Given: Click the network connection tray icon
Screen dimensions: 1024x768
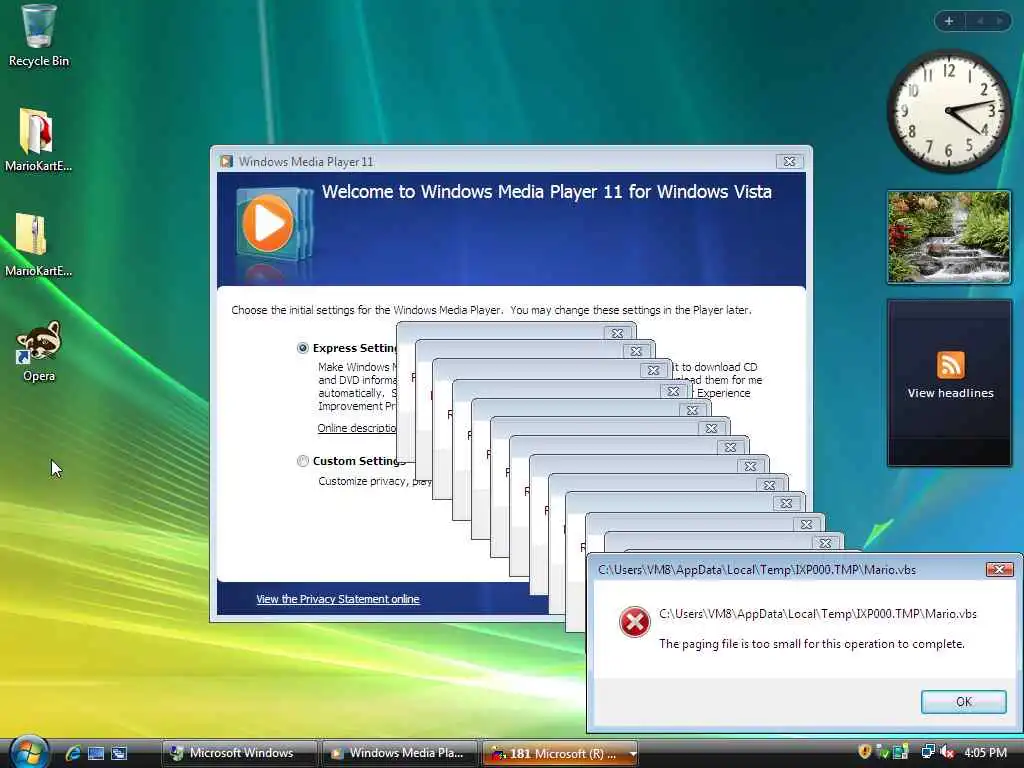Looking at the screenshot, I should [927, 752].
